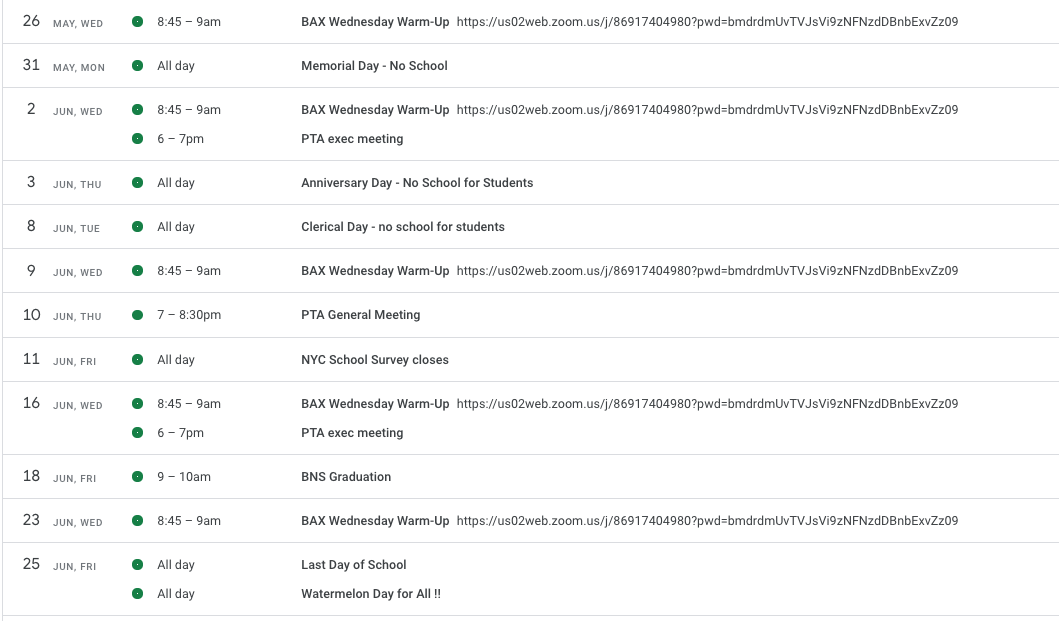Open the June 2 PTA exec meeting
Viewport: 1059px width, 621px height.
(x=352, y=139)
